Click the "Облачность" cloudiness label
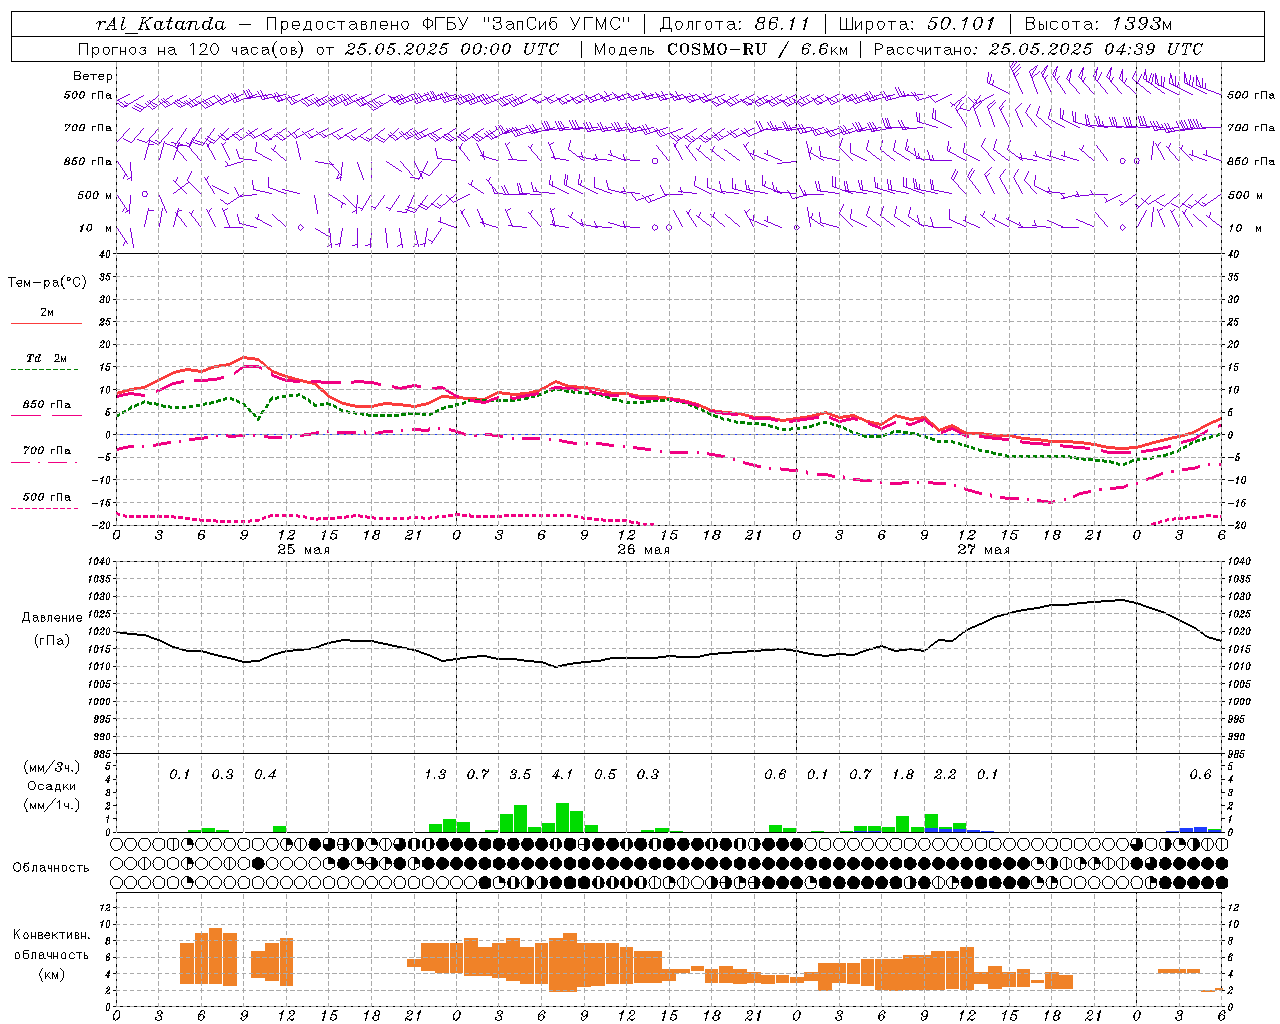 coord(51,867)
